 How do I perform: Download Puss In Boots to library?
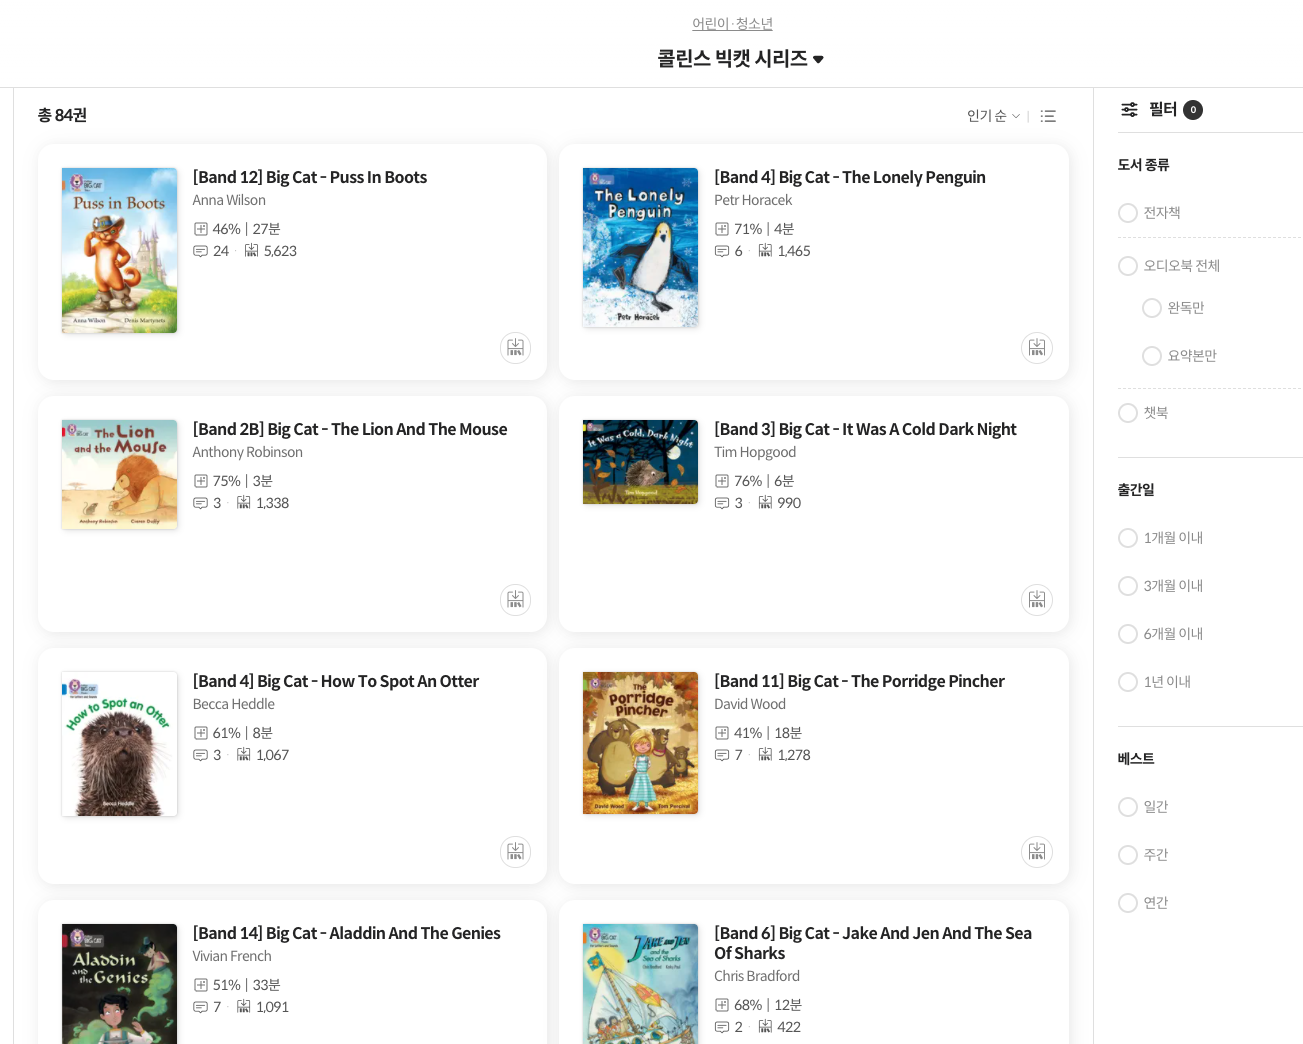click(x=515, y=348)
